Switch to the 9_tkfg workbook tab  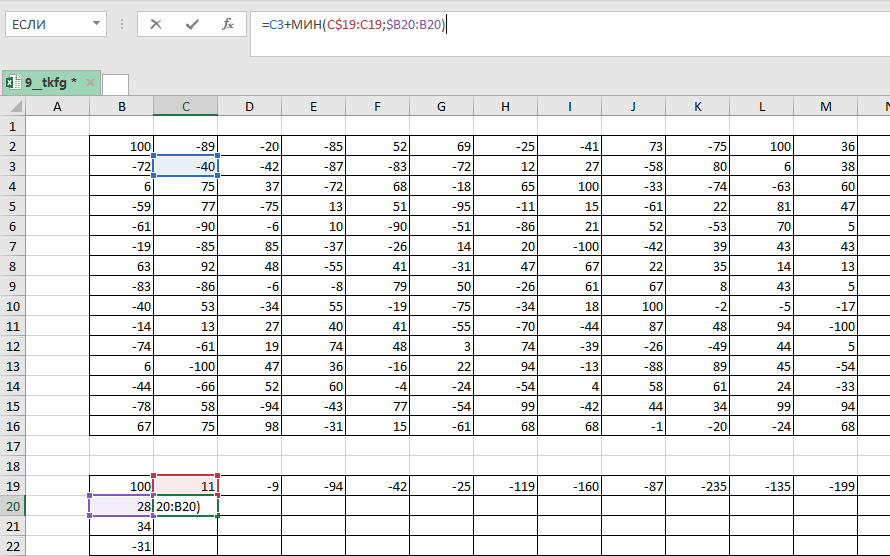click(x=50, y=82)
